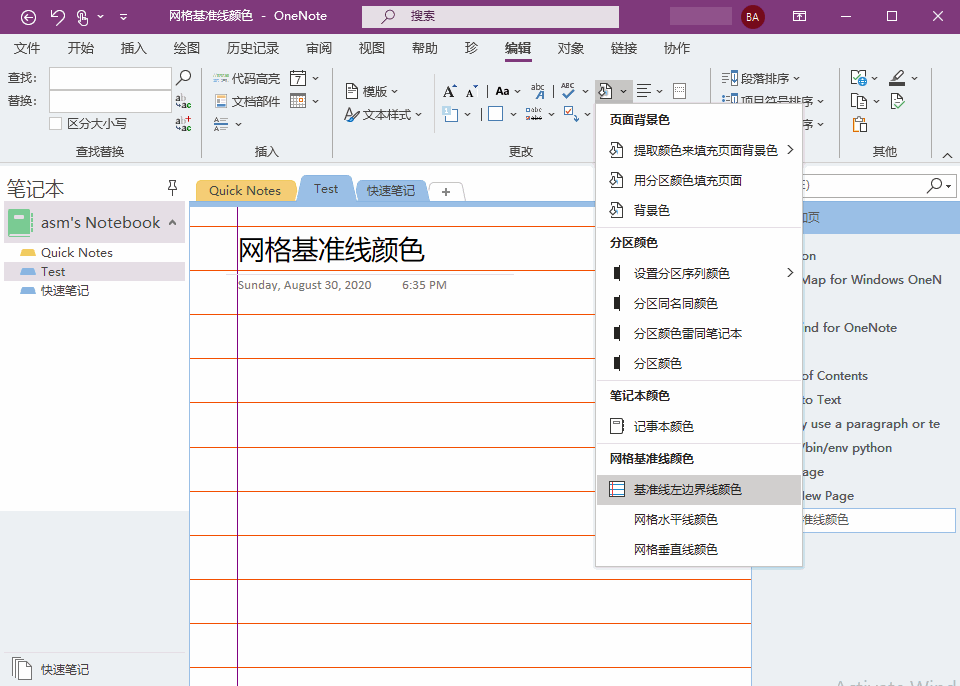
Task: Select the 背景色 menu item
Action: click(x=699, y=210)
